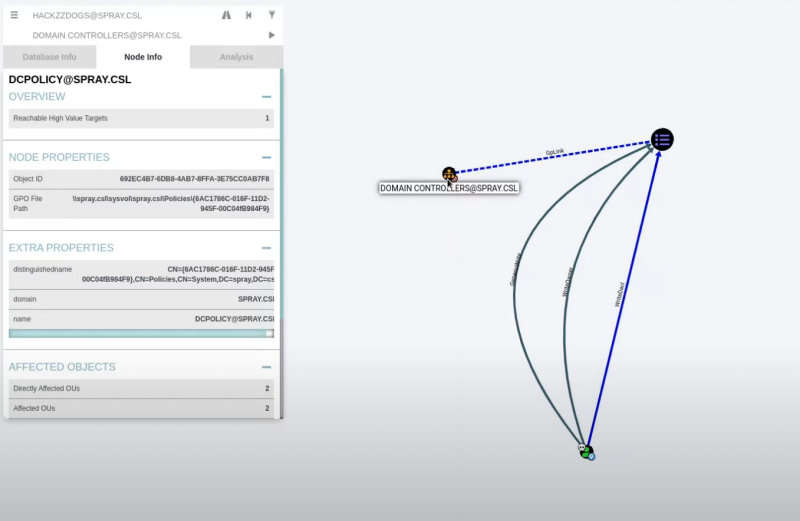
Task: Collapse the Node Properties section
Action: 266,157
